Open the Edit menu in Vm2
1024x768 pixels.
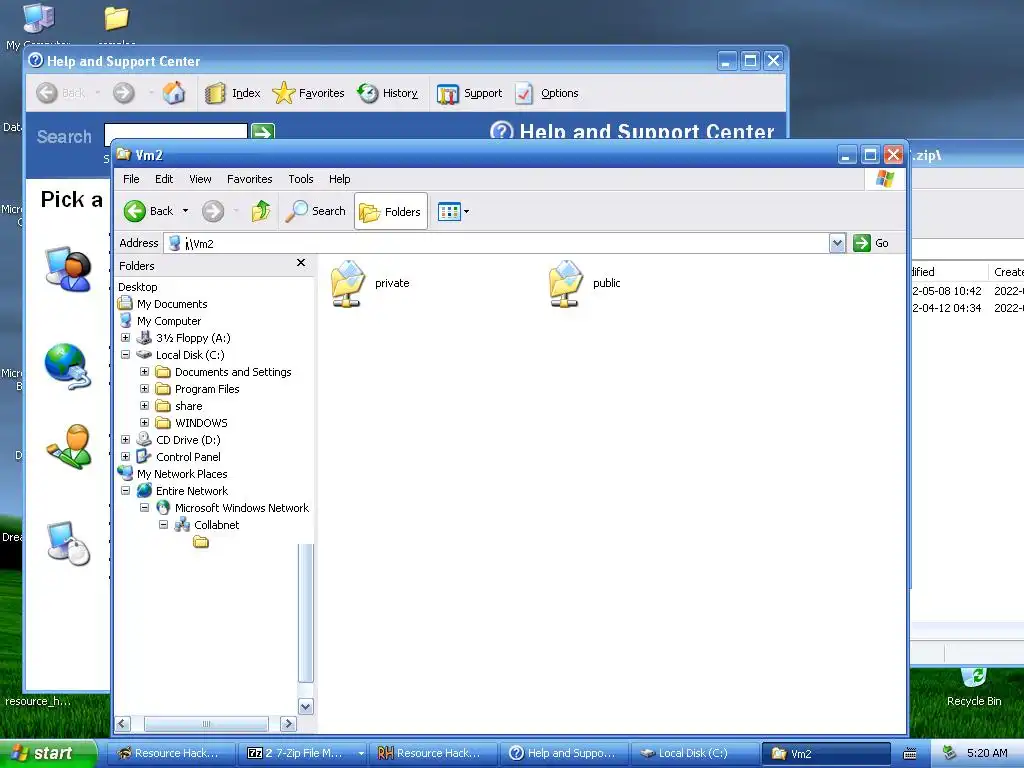(x=164, y=179)
